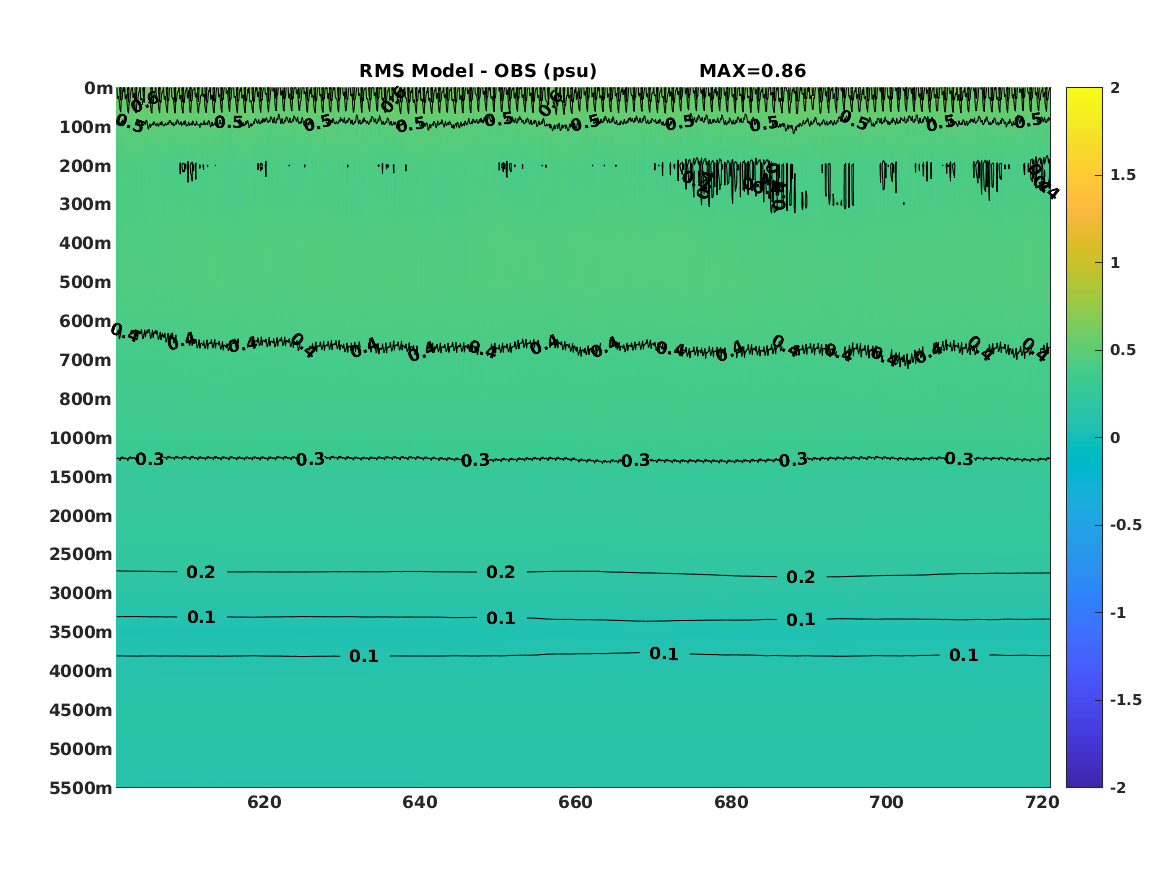This screenshot has height=875, width=1167.
Task: Select the '3000m' depth tick label
Action: (x=80, y=593)
